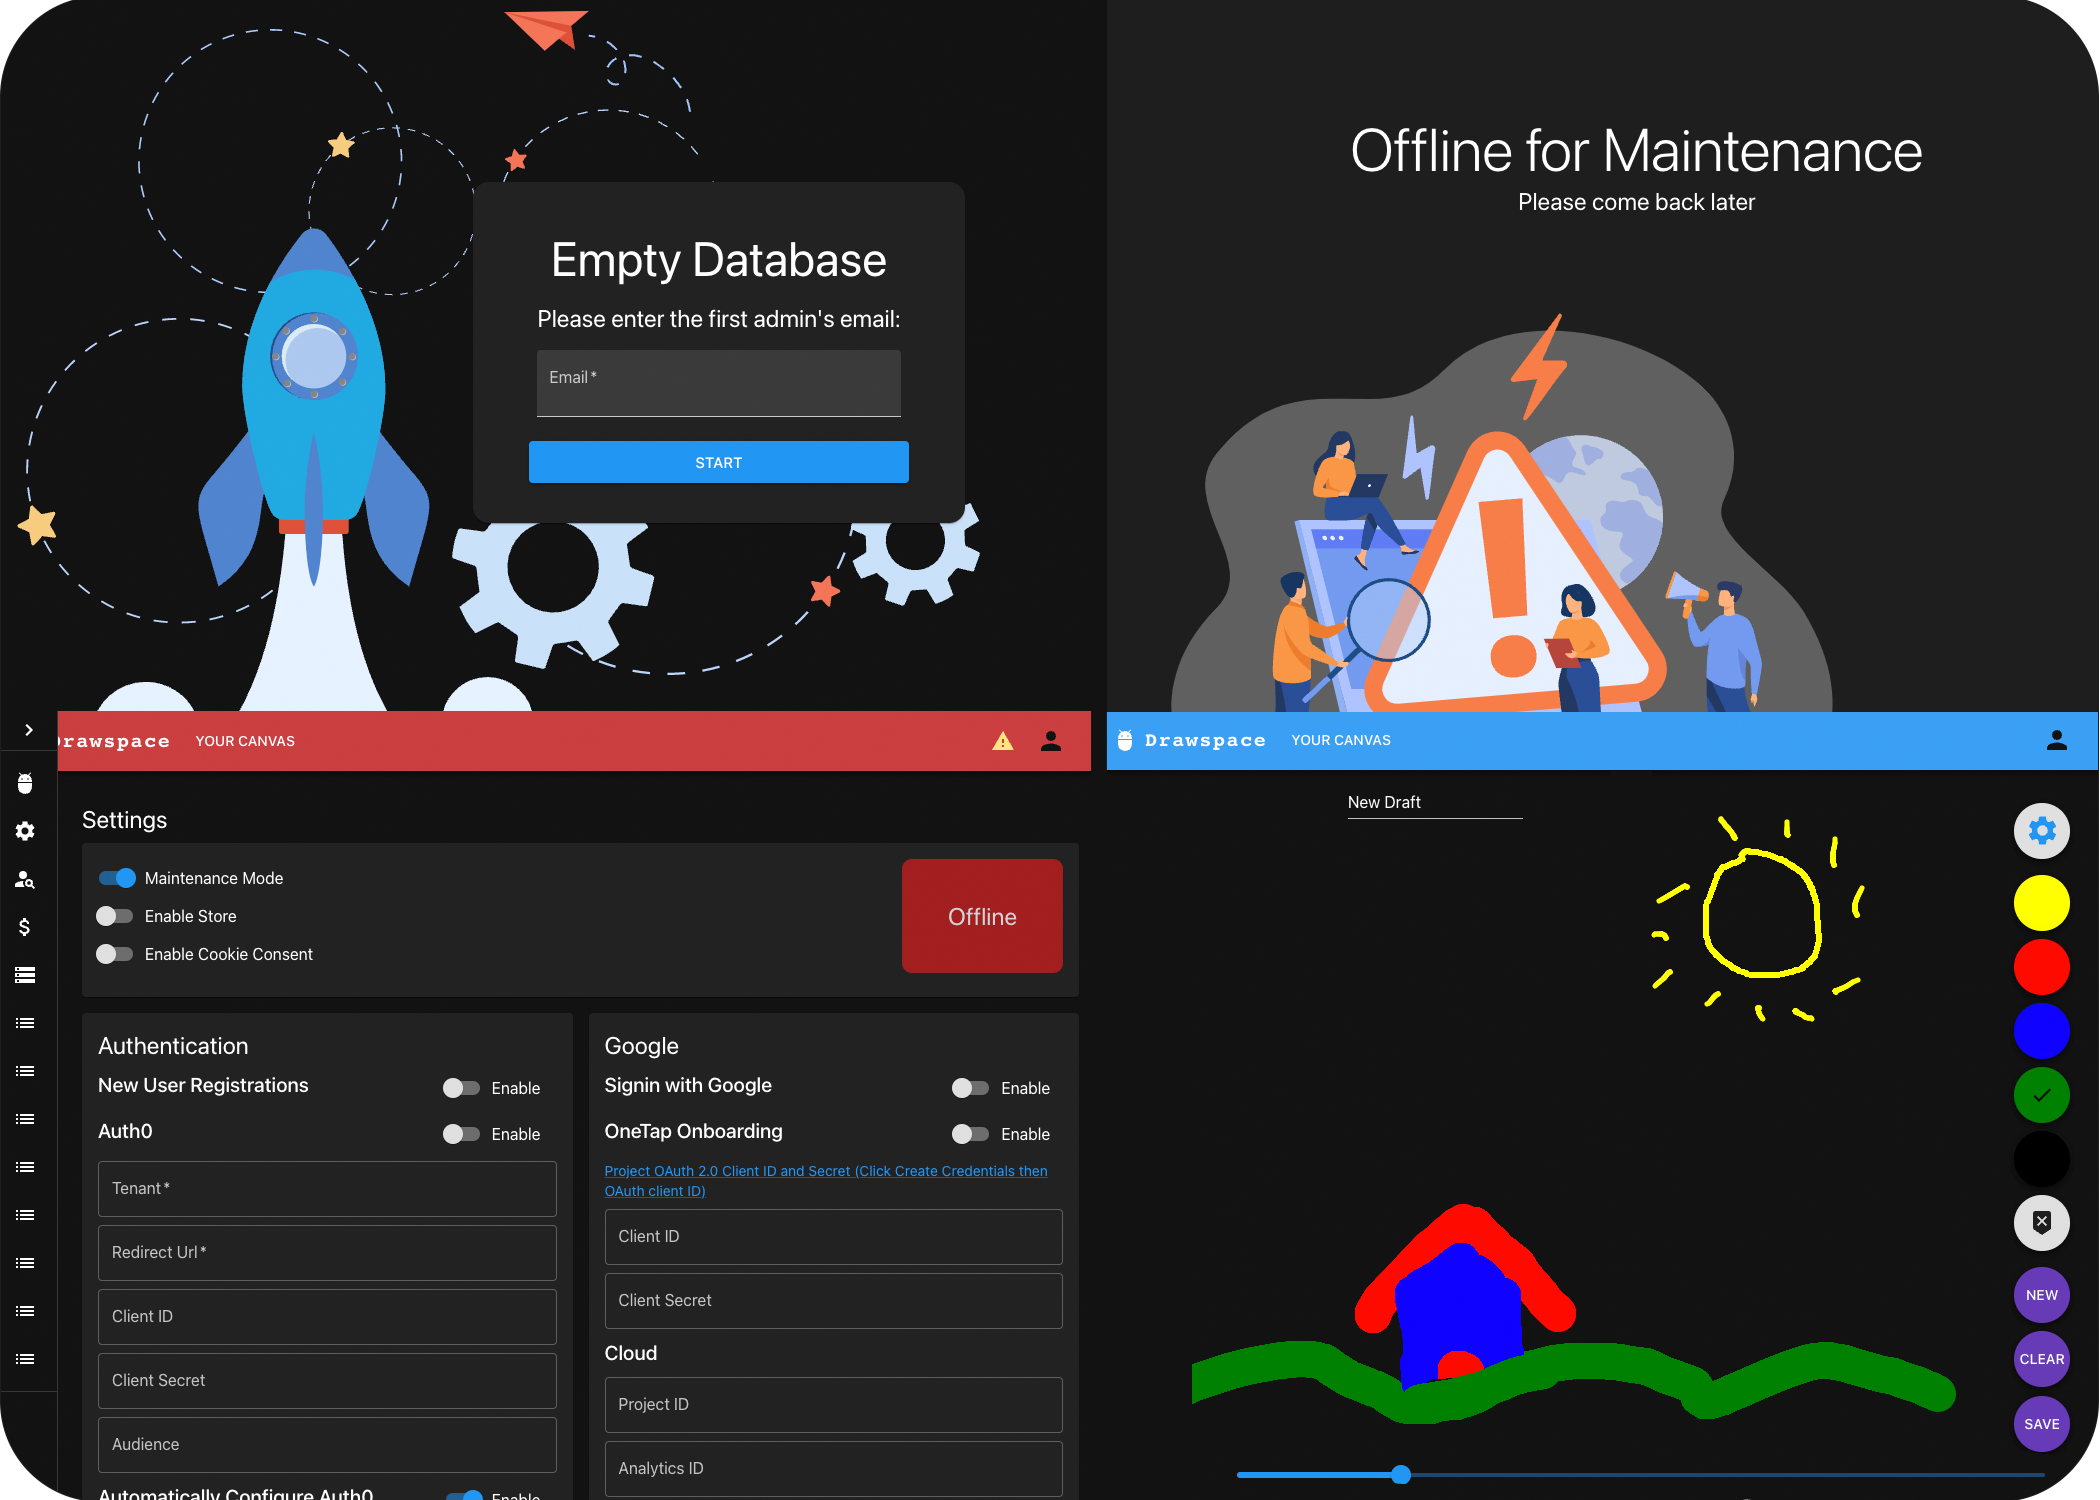
Task: Toggle Enable Store switch
Action: [x=115, y=916]
